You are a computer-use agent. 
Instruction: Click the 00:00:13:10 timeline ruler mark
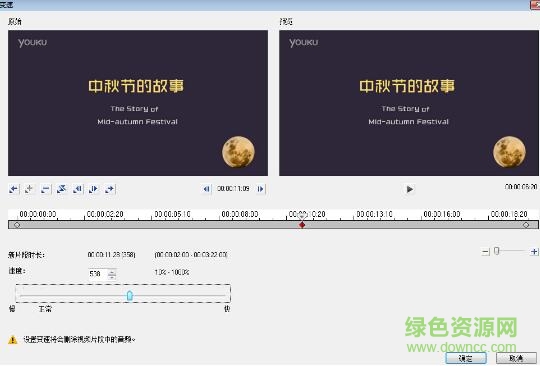tap(374, 214)
